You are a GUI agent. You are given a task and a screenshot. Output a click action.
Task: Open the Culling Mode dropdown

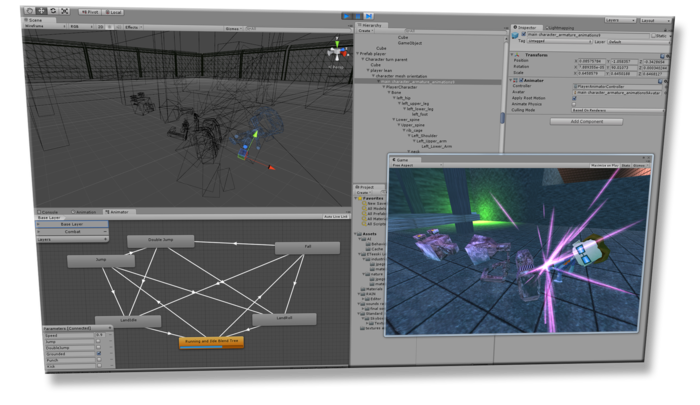tap(617, 110)
